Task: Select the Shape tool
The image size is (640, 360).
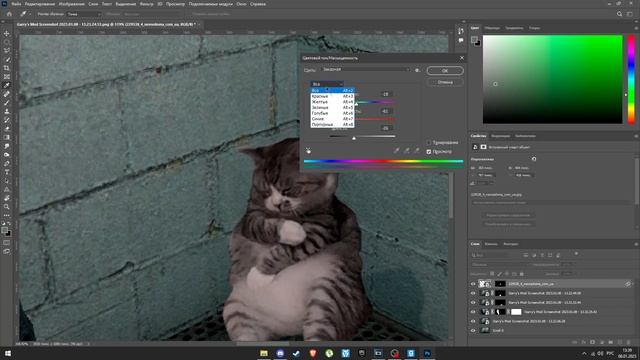Action: click(x=7, y=190)
